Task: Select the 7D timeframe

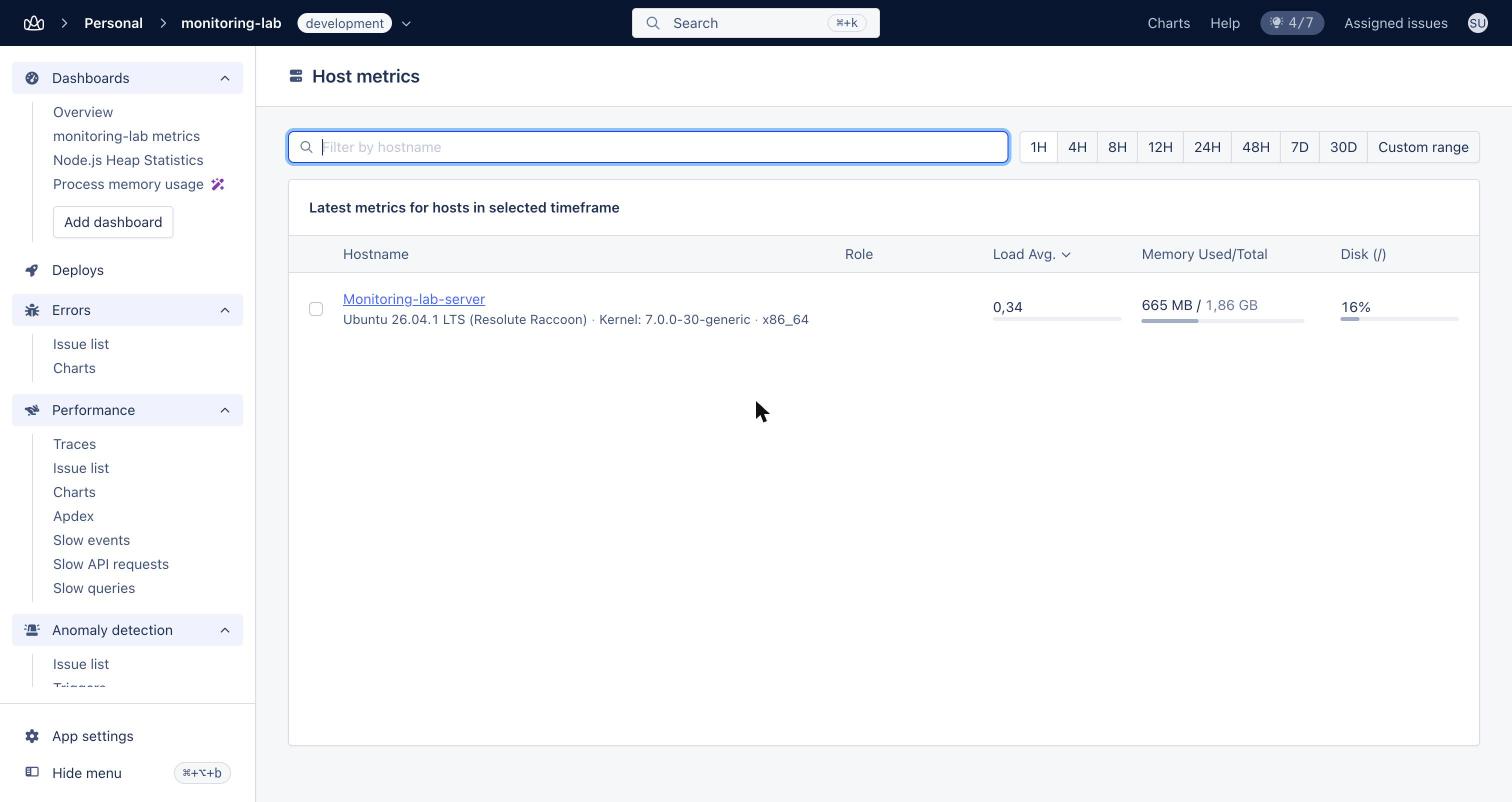Action: click(1299, 147)
